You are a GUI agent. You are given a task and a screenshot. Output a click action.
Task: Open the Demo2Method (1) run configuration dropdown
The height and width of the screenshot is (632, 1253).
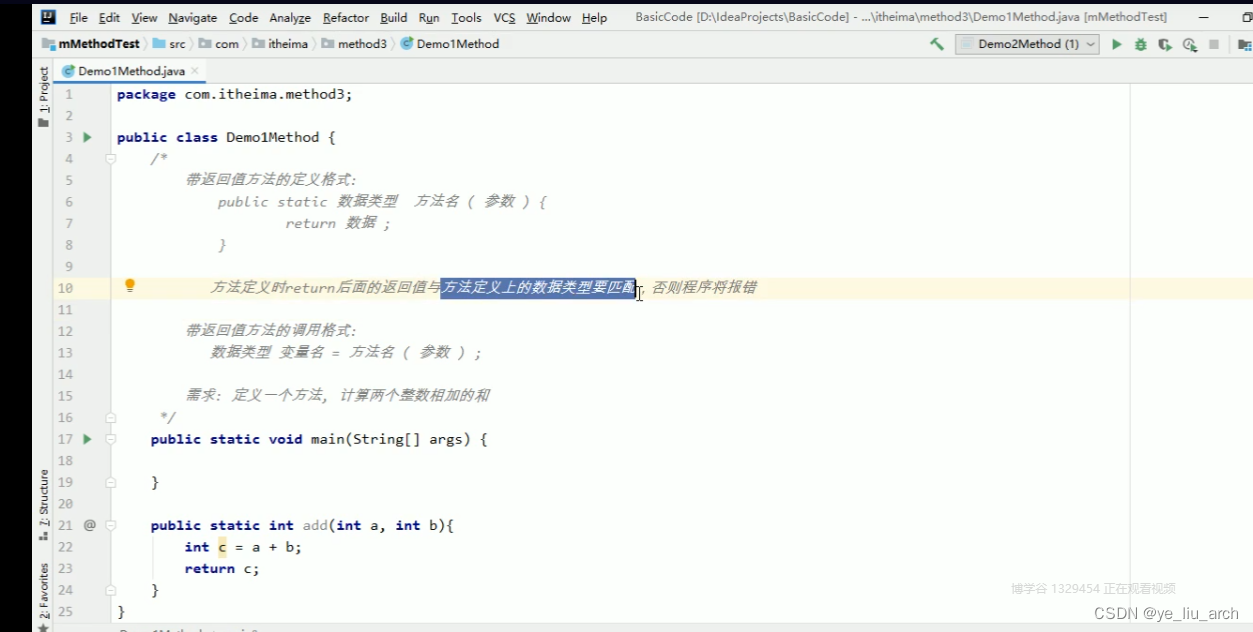click(1027, 44)
